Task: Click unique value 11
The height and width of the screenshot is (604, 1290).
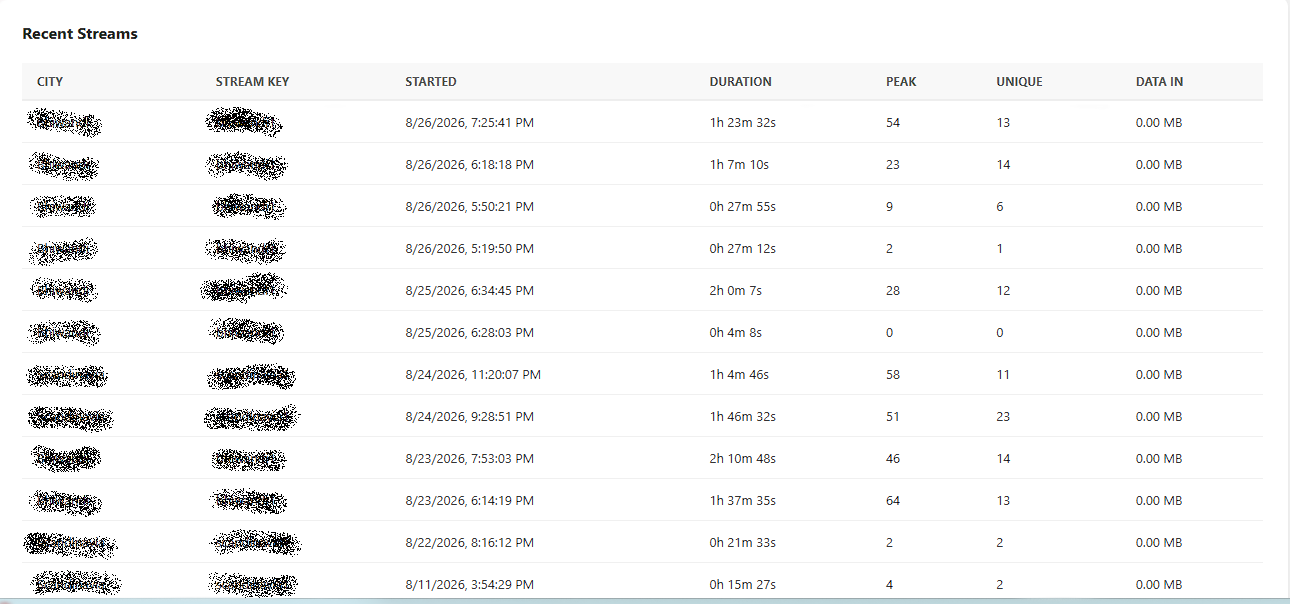Action: point(1003,375)
